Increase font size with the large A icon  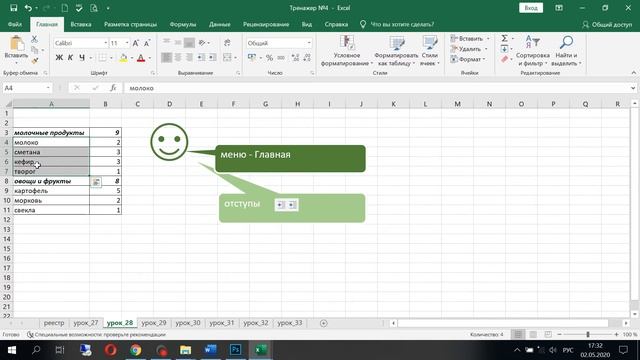point(136,43)
